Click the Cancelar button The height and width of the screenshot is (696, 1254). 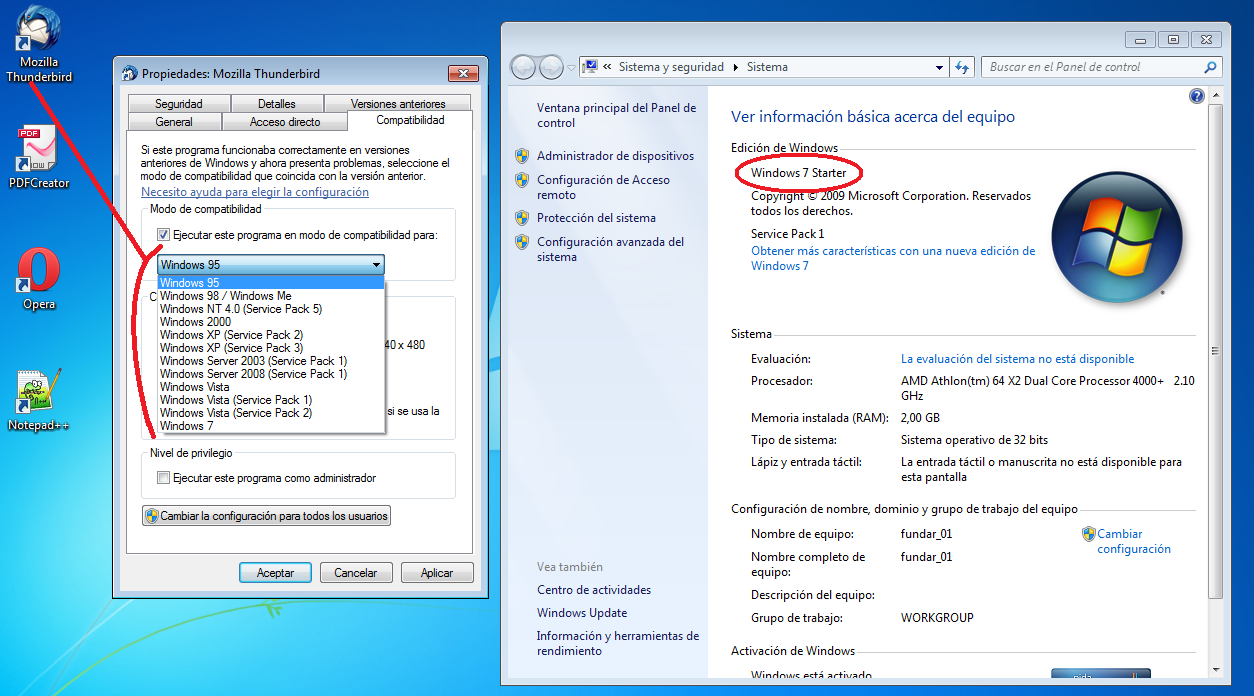point(356,573)
